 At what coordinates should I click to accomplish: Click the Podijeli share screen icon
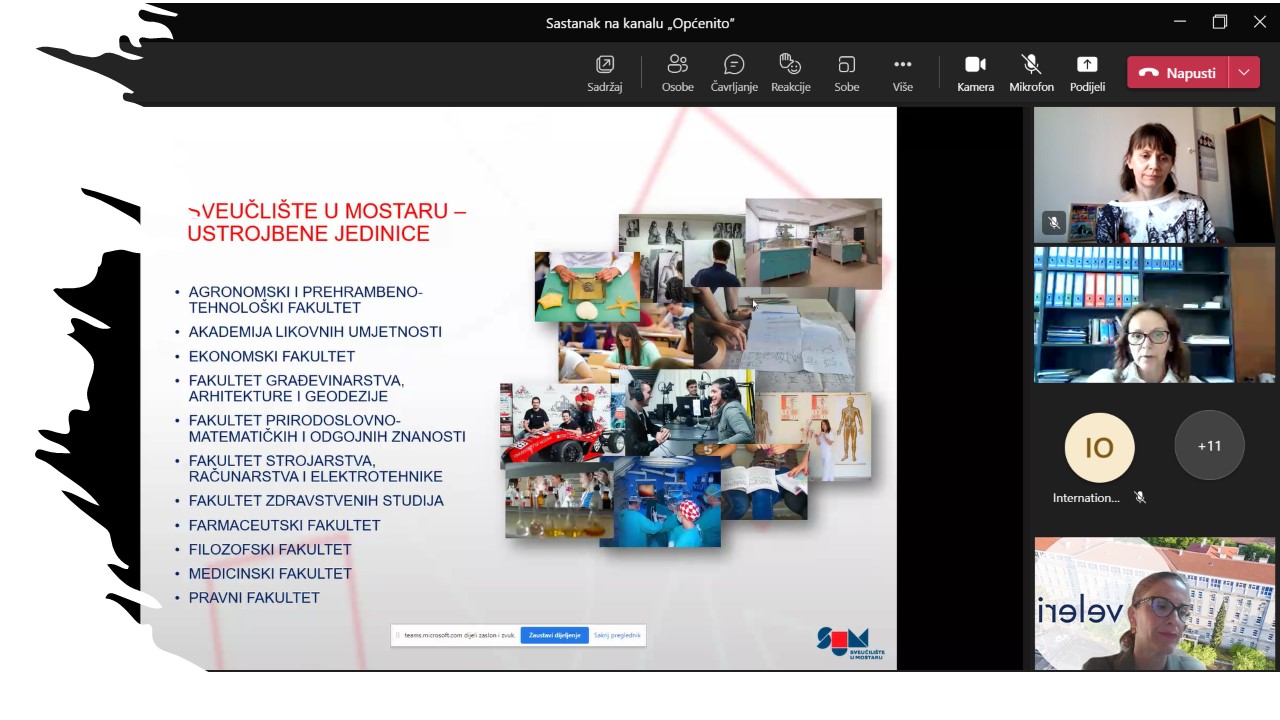tap(1087, 73)
